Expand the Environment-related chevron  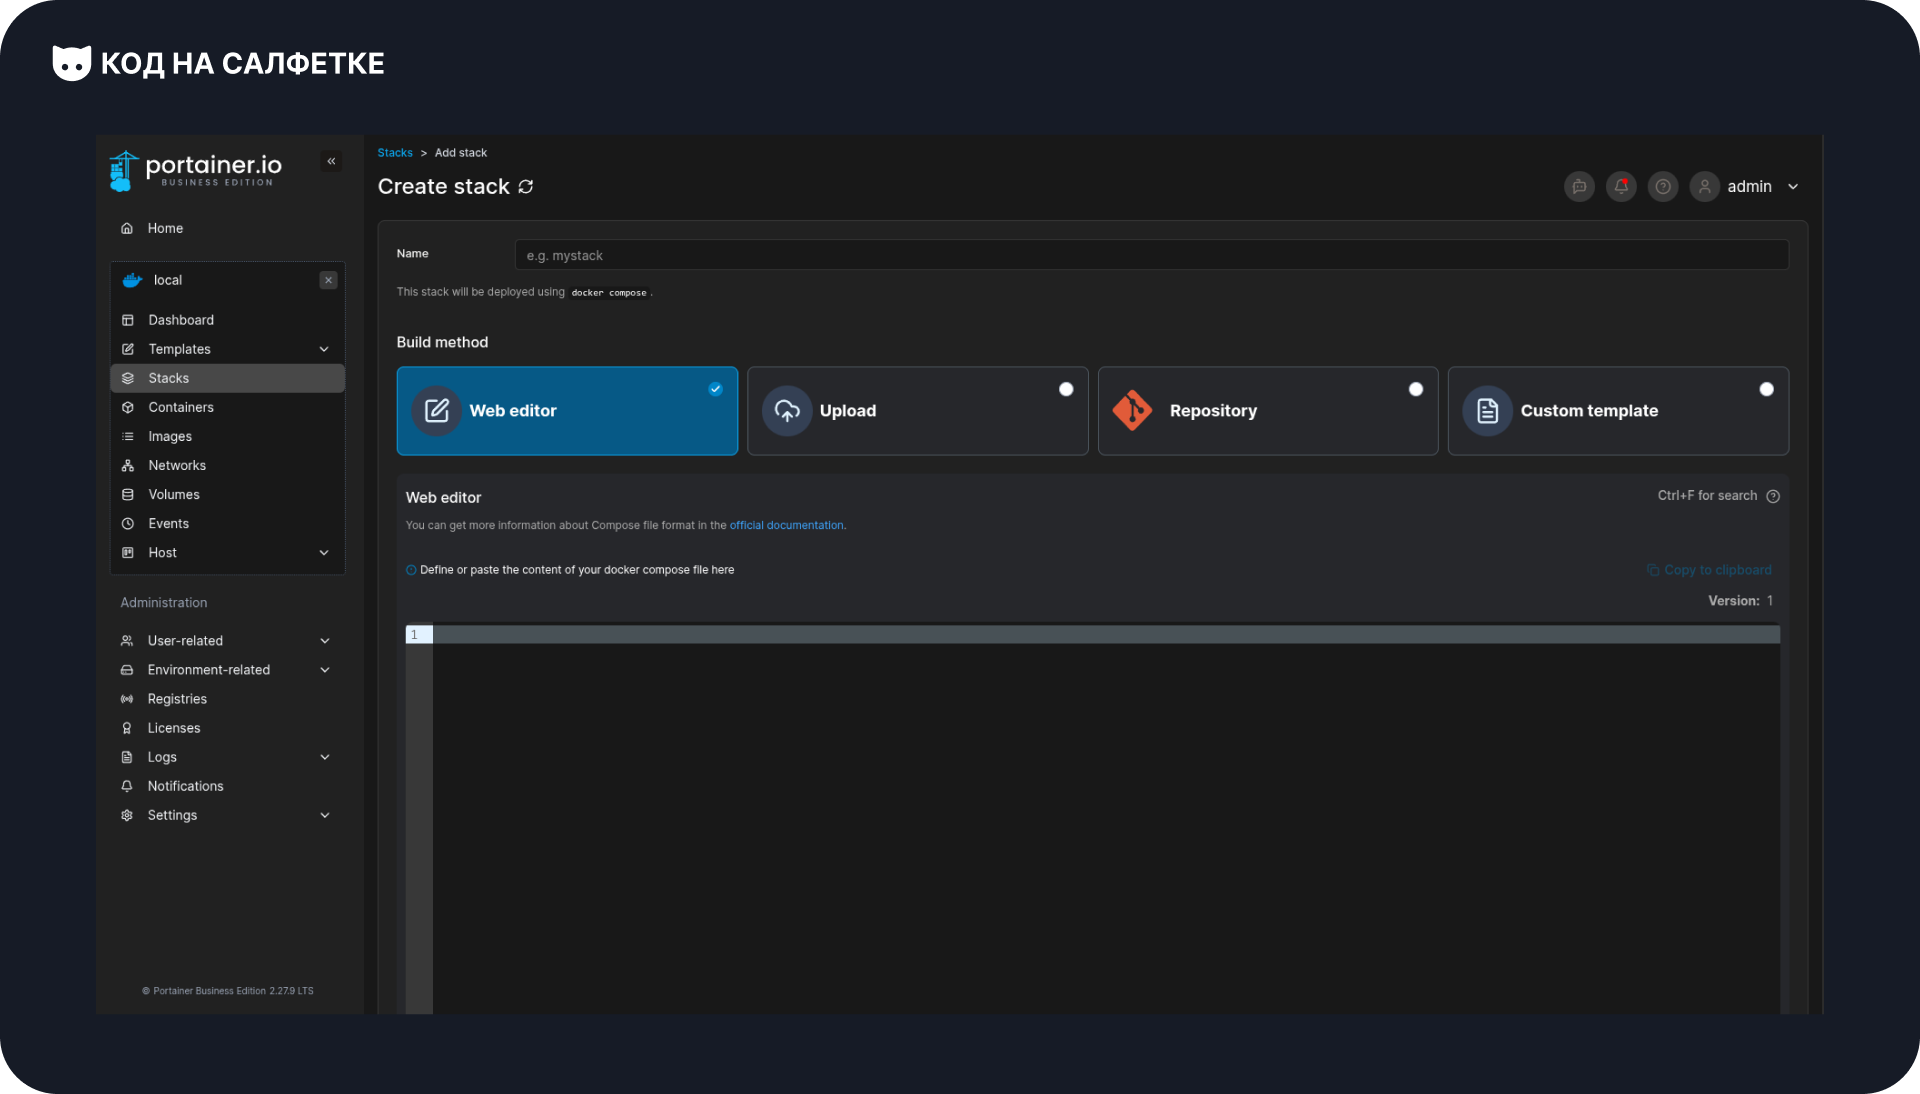click(x=325, y=670)
